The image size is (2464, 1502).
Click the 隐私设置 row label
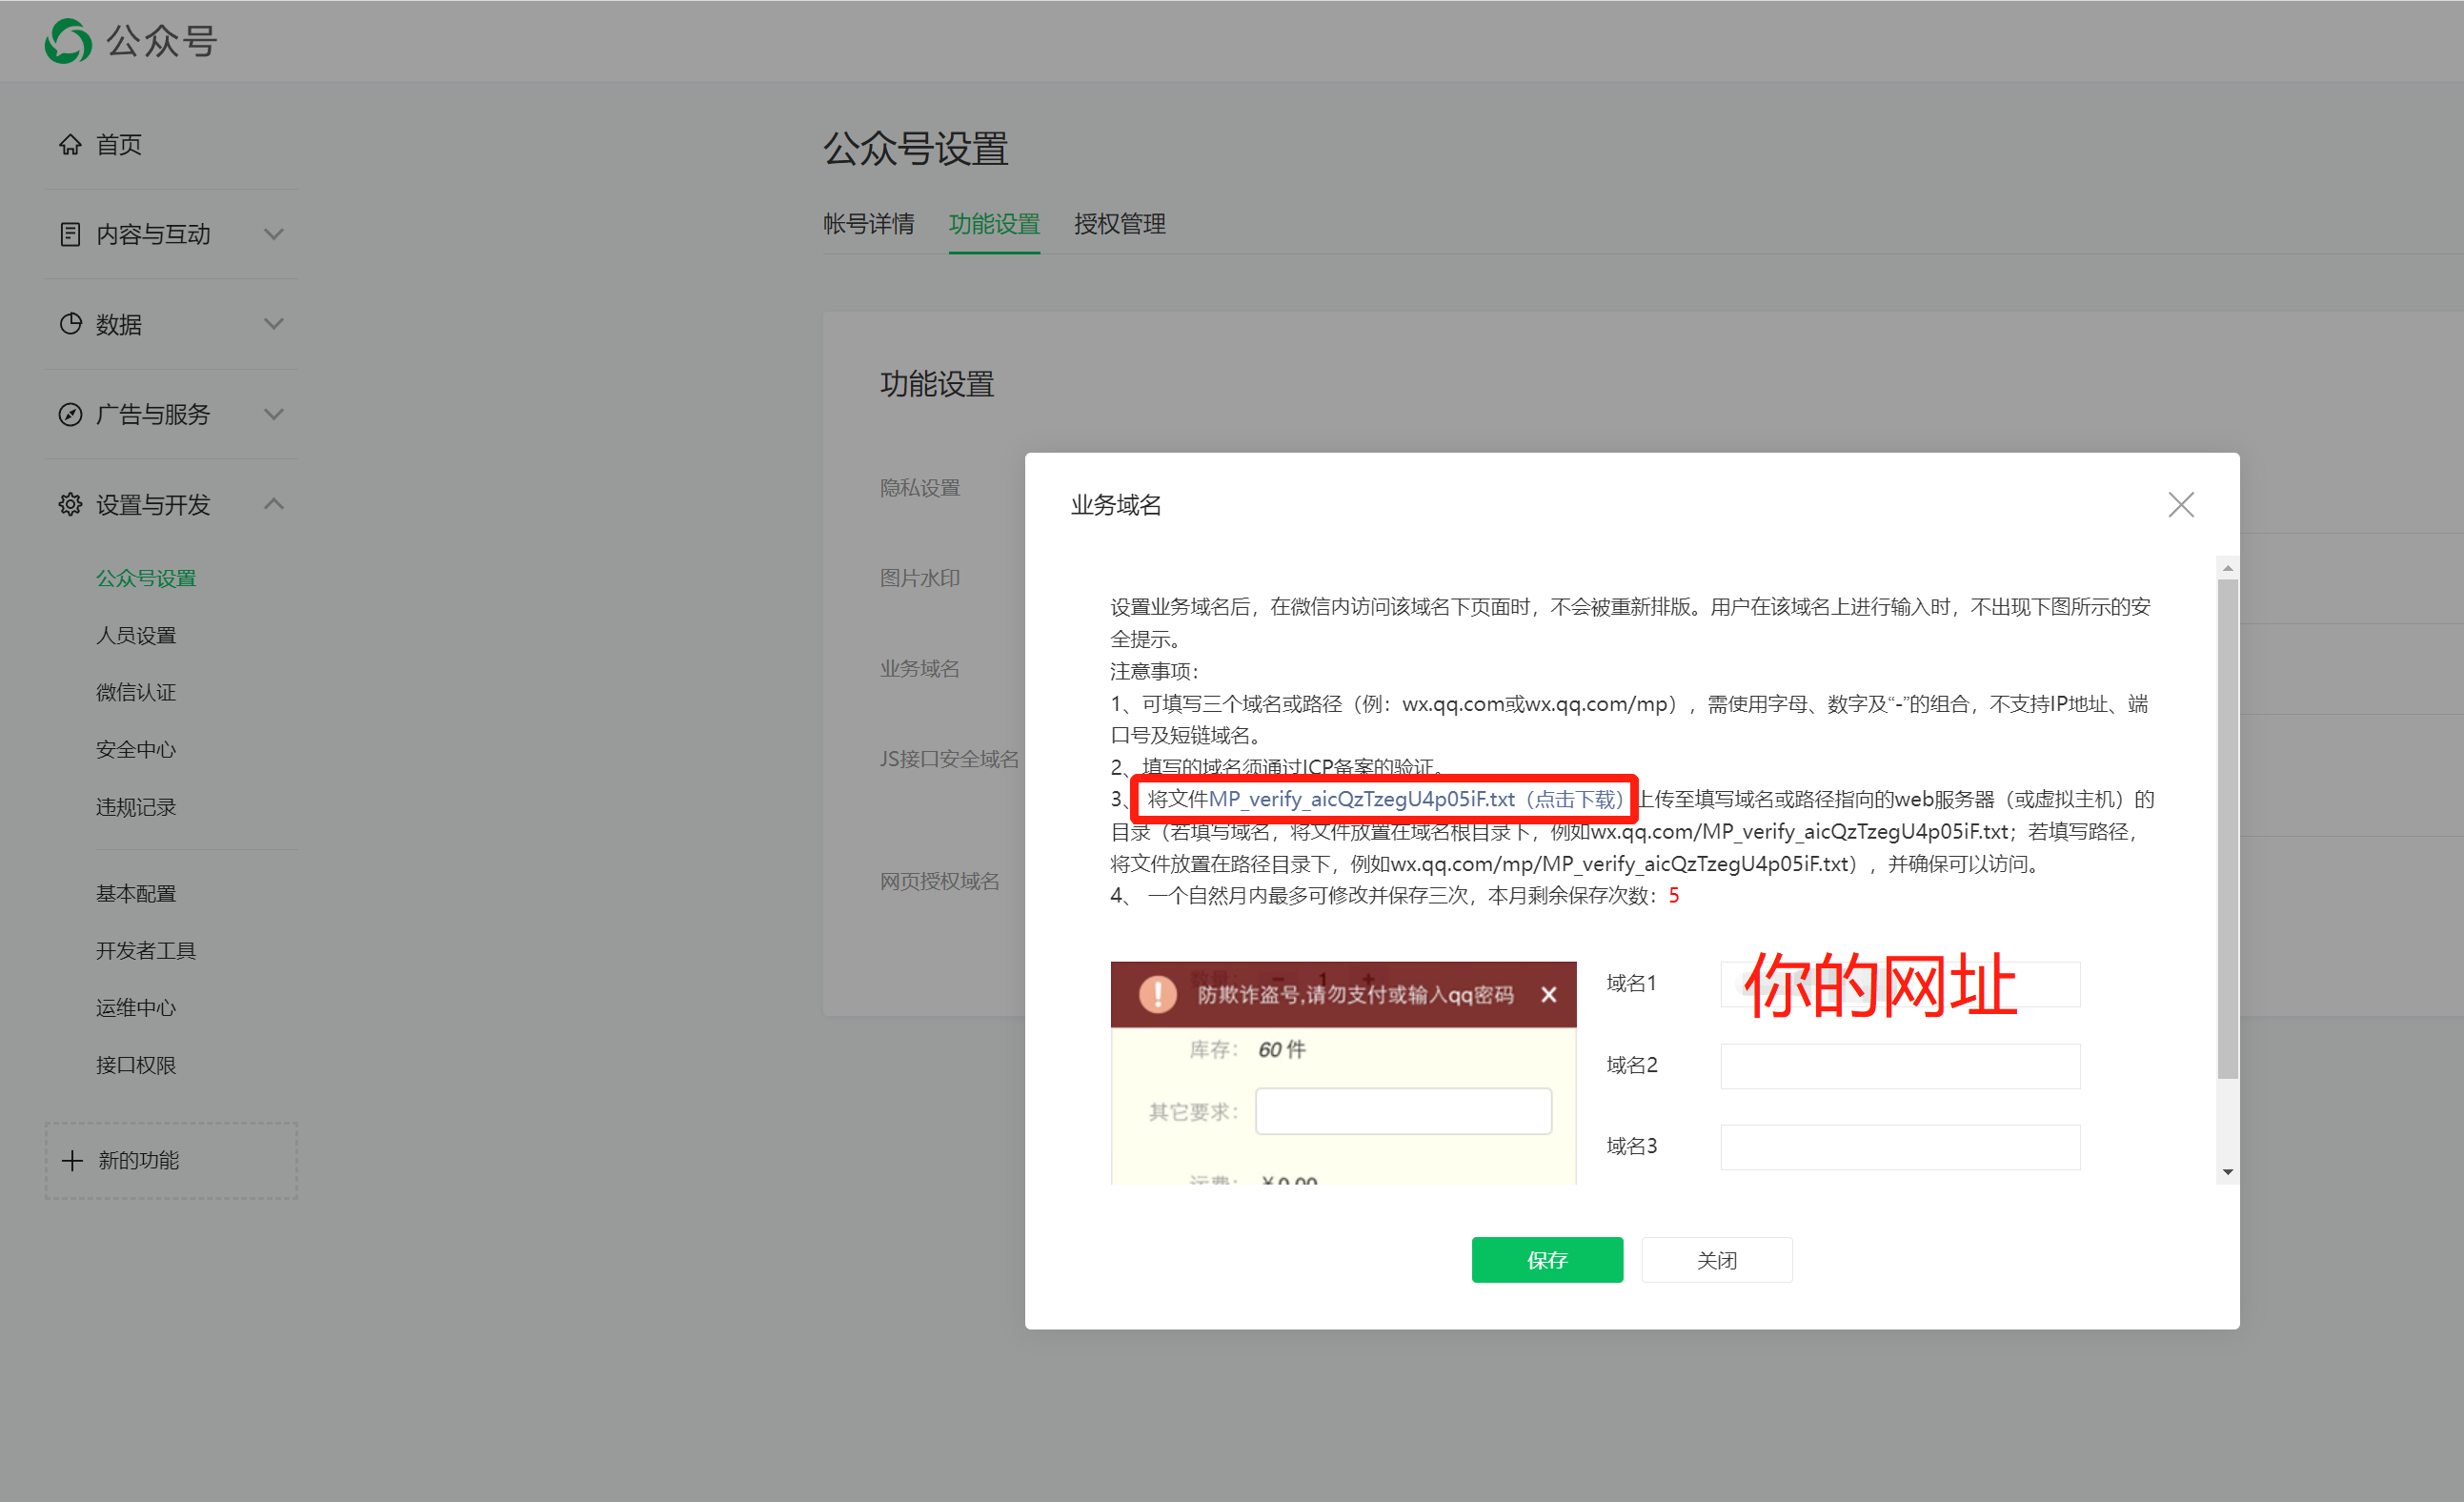pyautogui.click(x=920, y=488)
